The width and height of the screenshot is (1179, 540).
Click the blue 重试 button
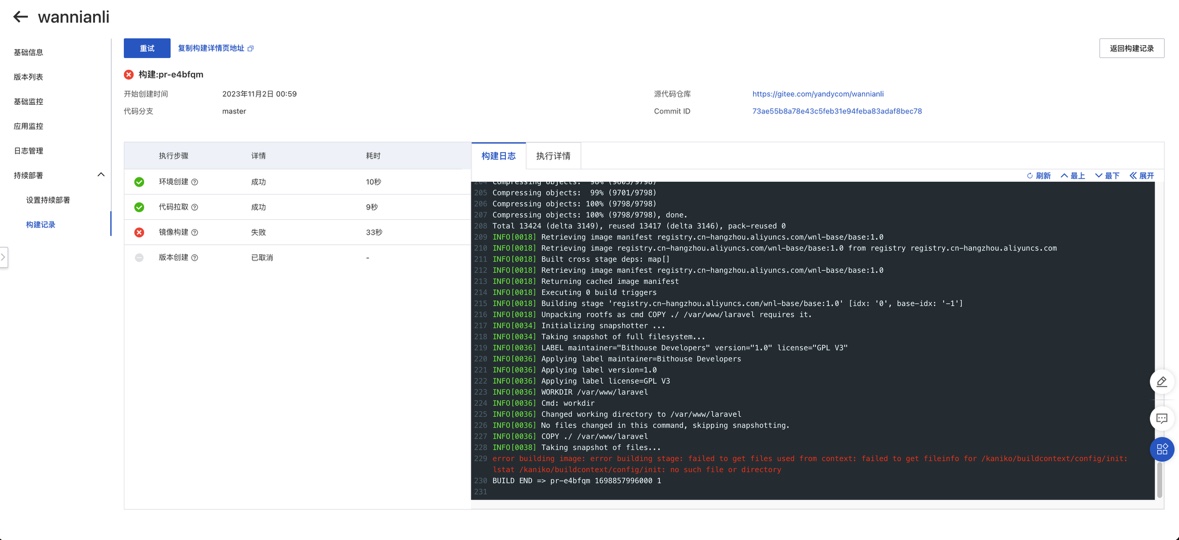click(x=147, y=48)
